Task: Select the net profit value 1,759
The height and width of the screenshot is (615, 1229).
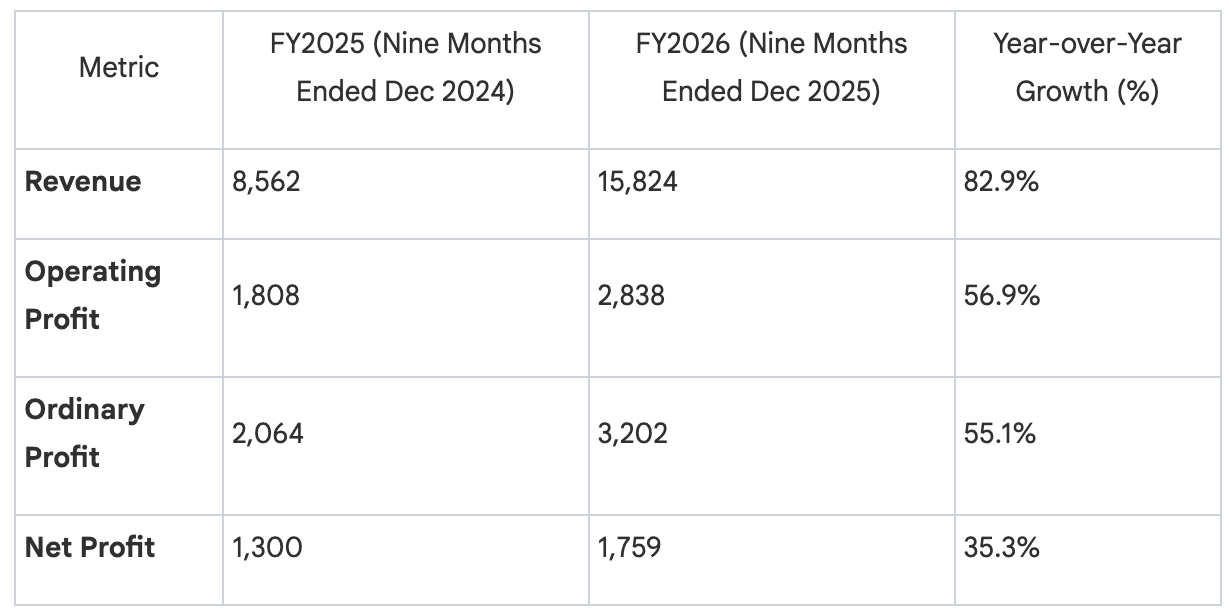Action: click(x=632, y=547)
